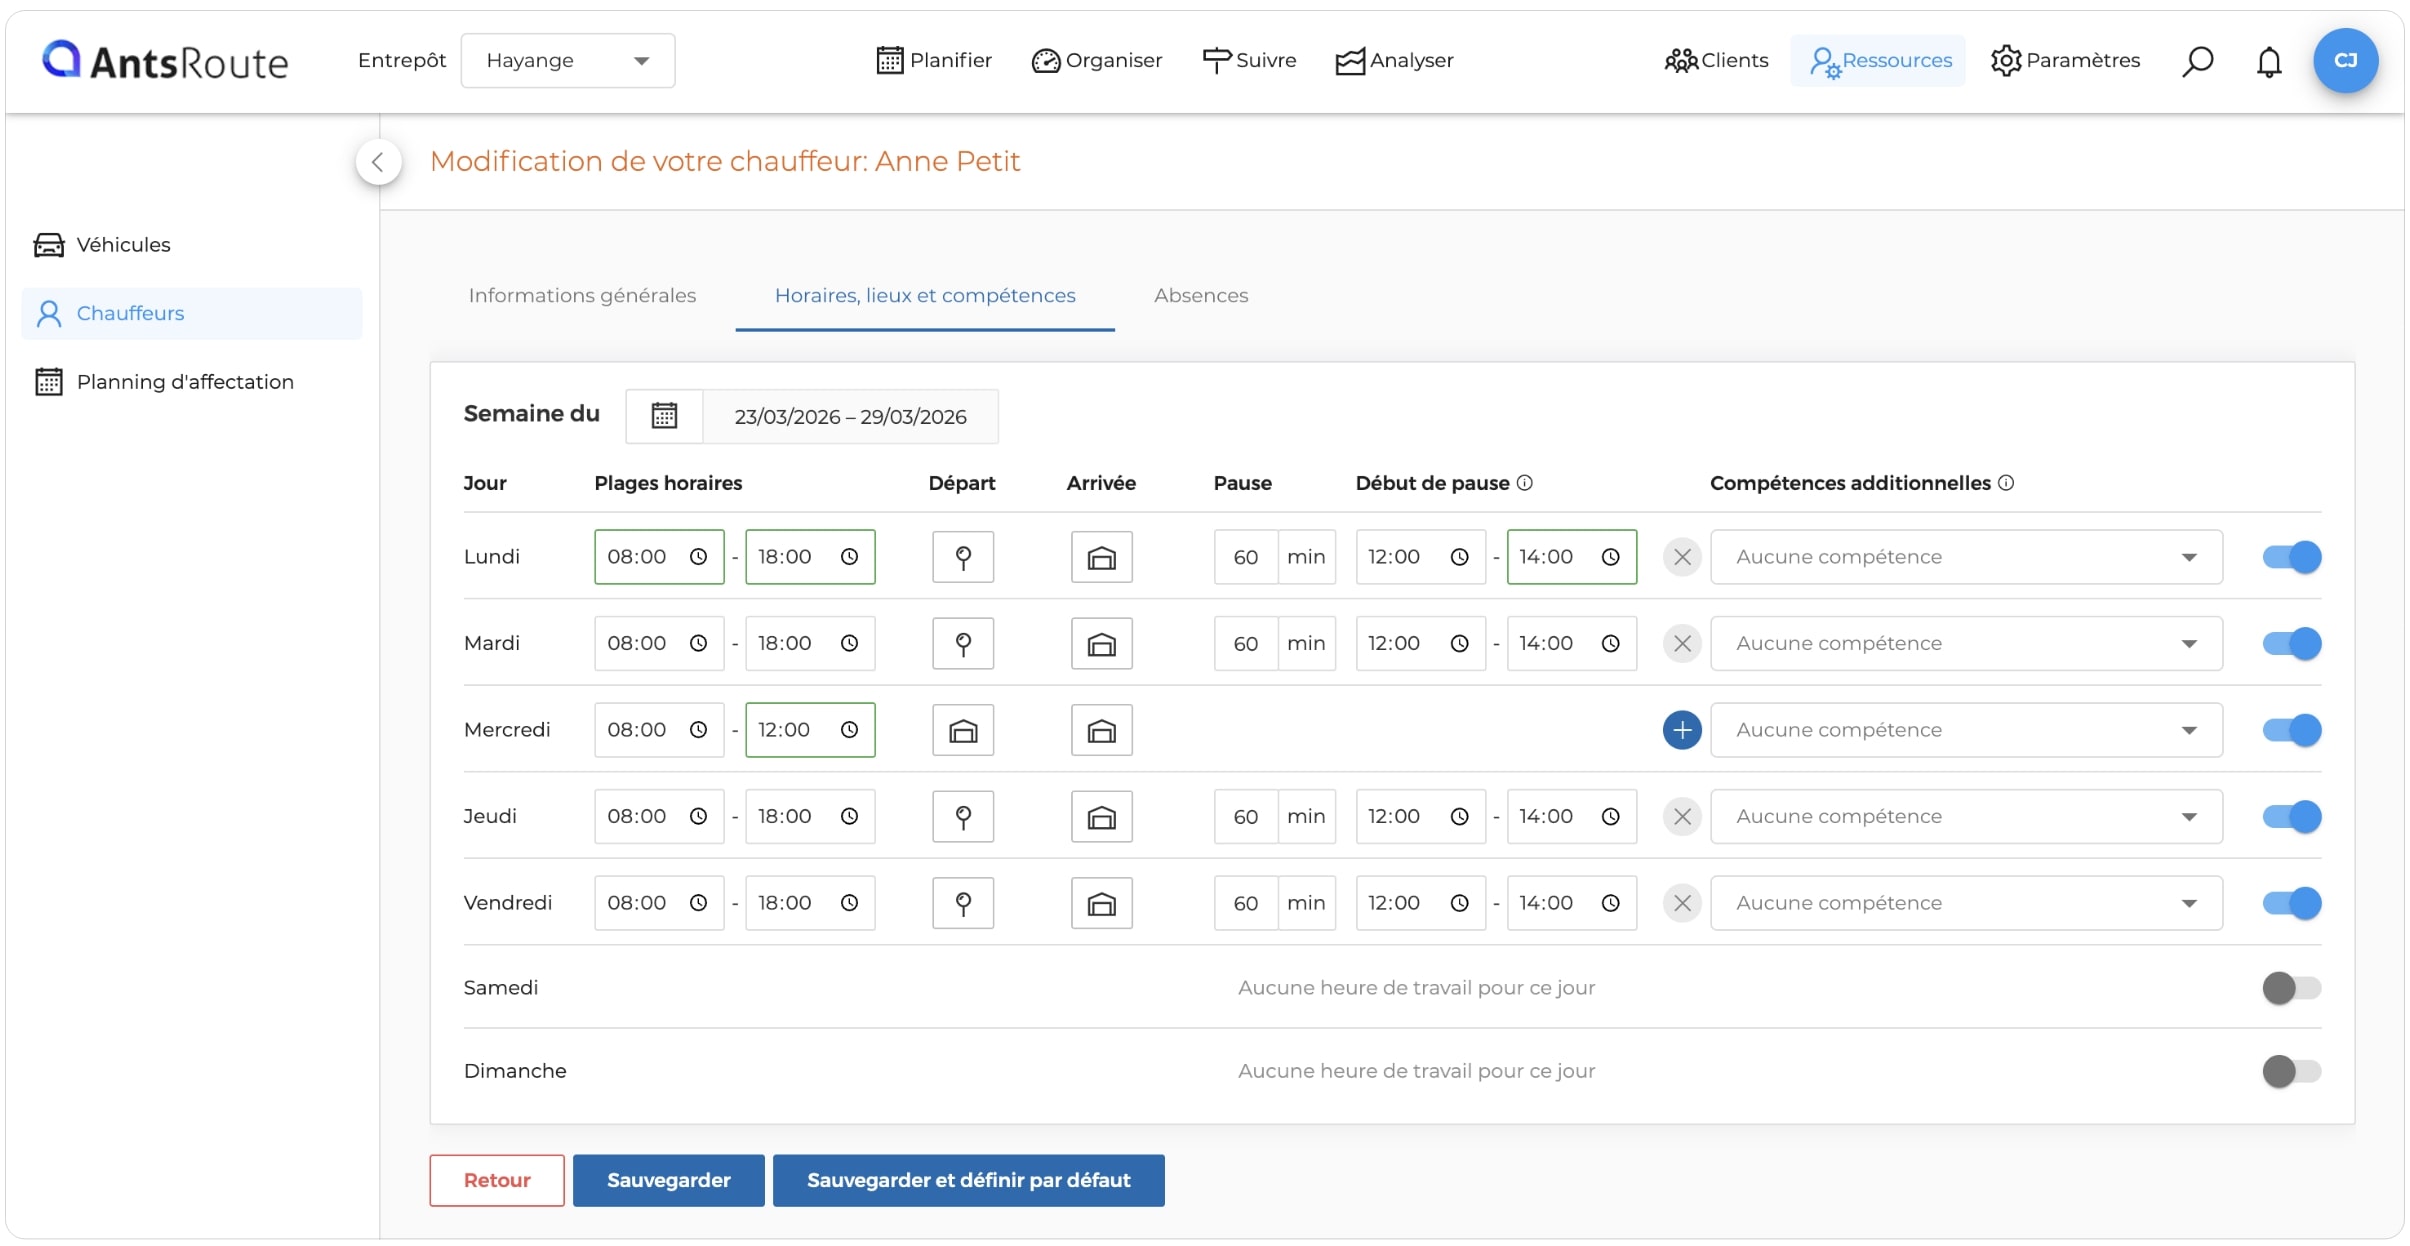Screen dimensions: 2410x1246
Task: Set Vendredi arrival depot icon
Action: (x=1101, y=903)
